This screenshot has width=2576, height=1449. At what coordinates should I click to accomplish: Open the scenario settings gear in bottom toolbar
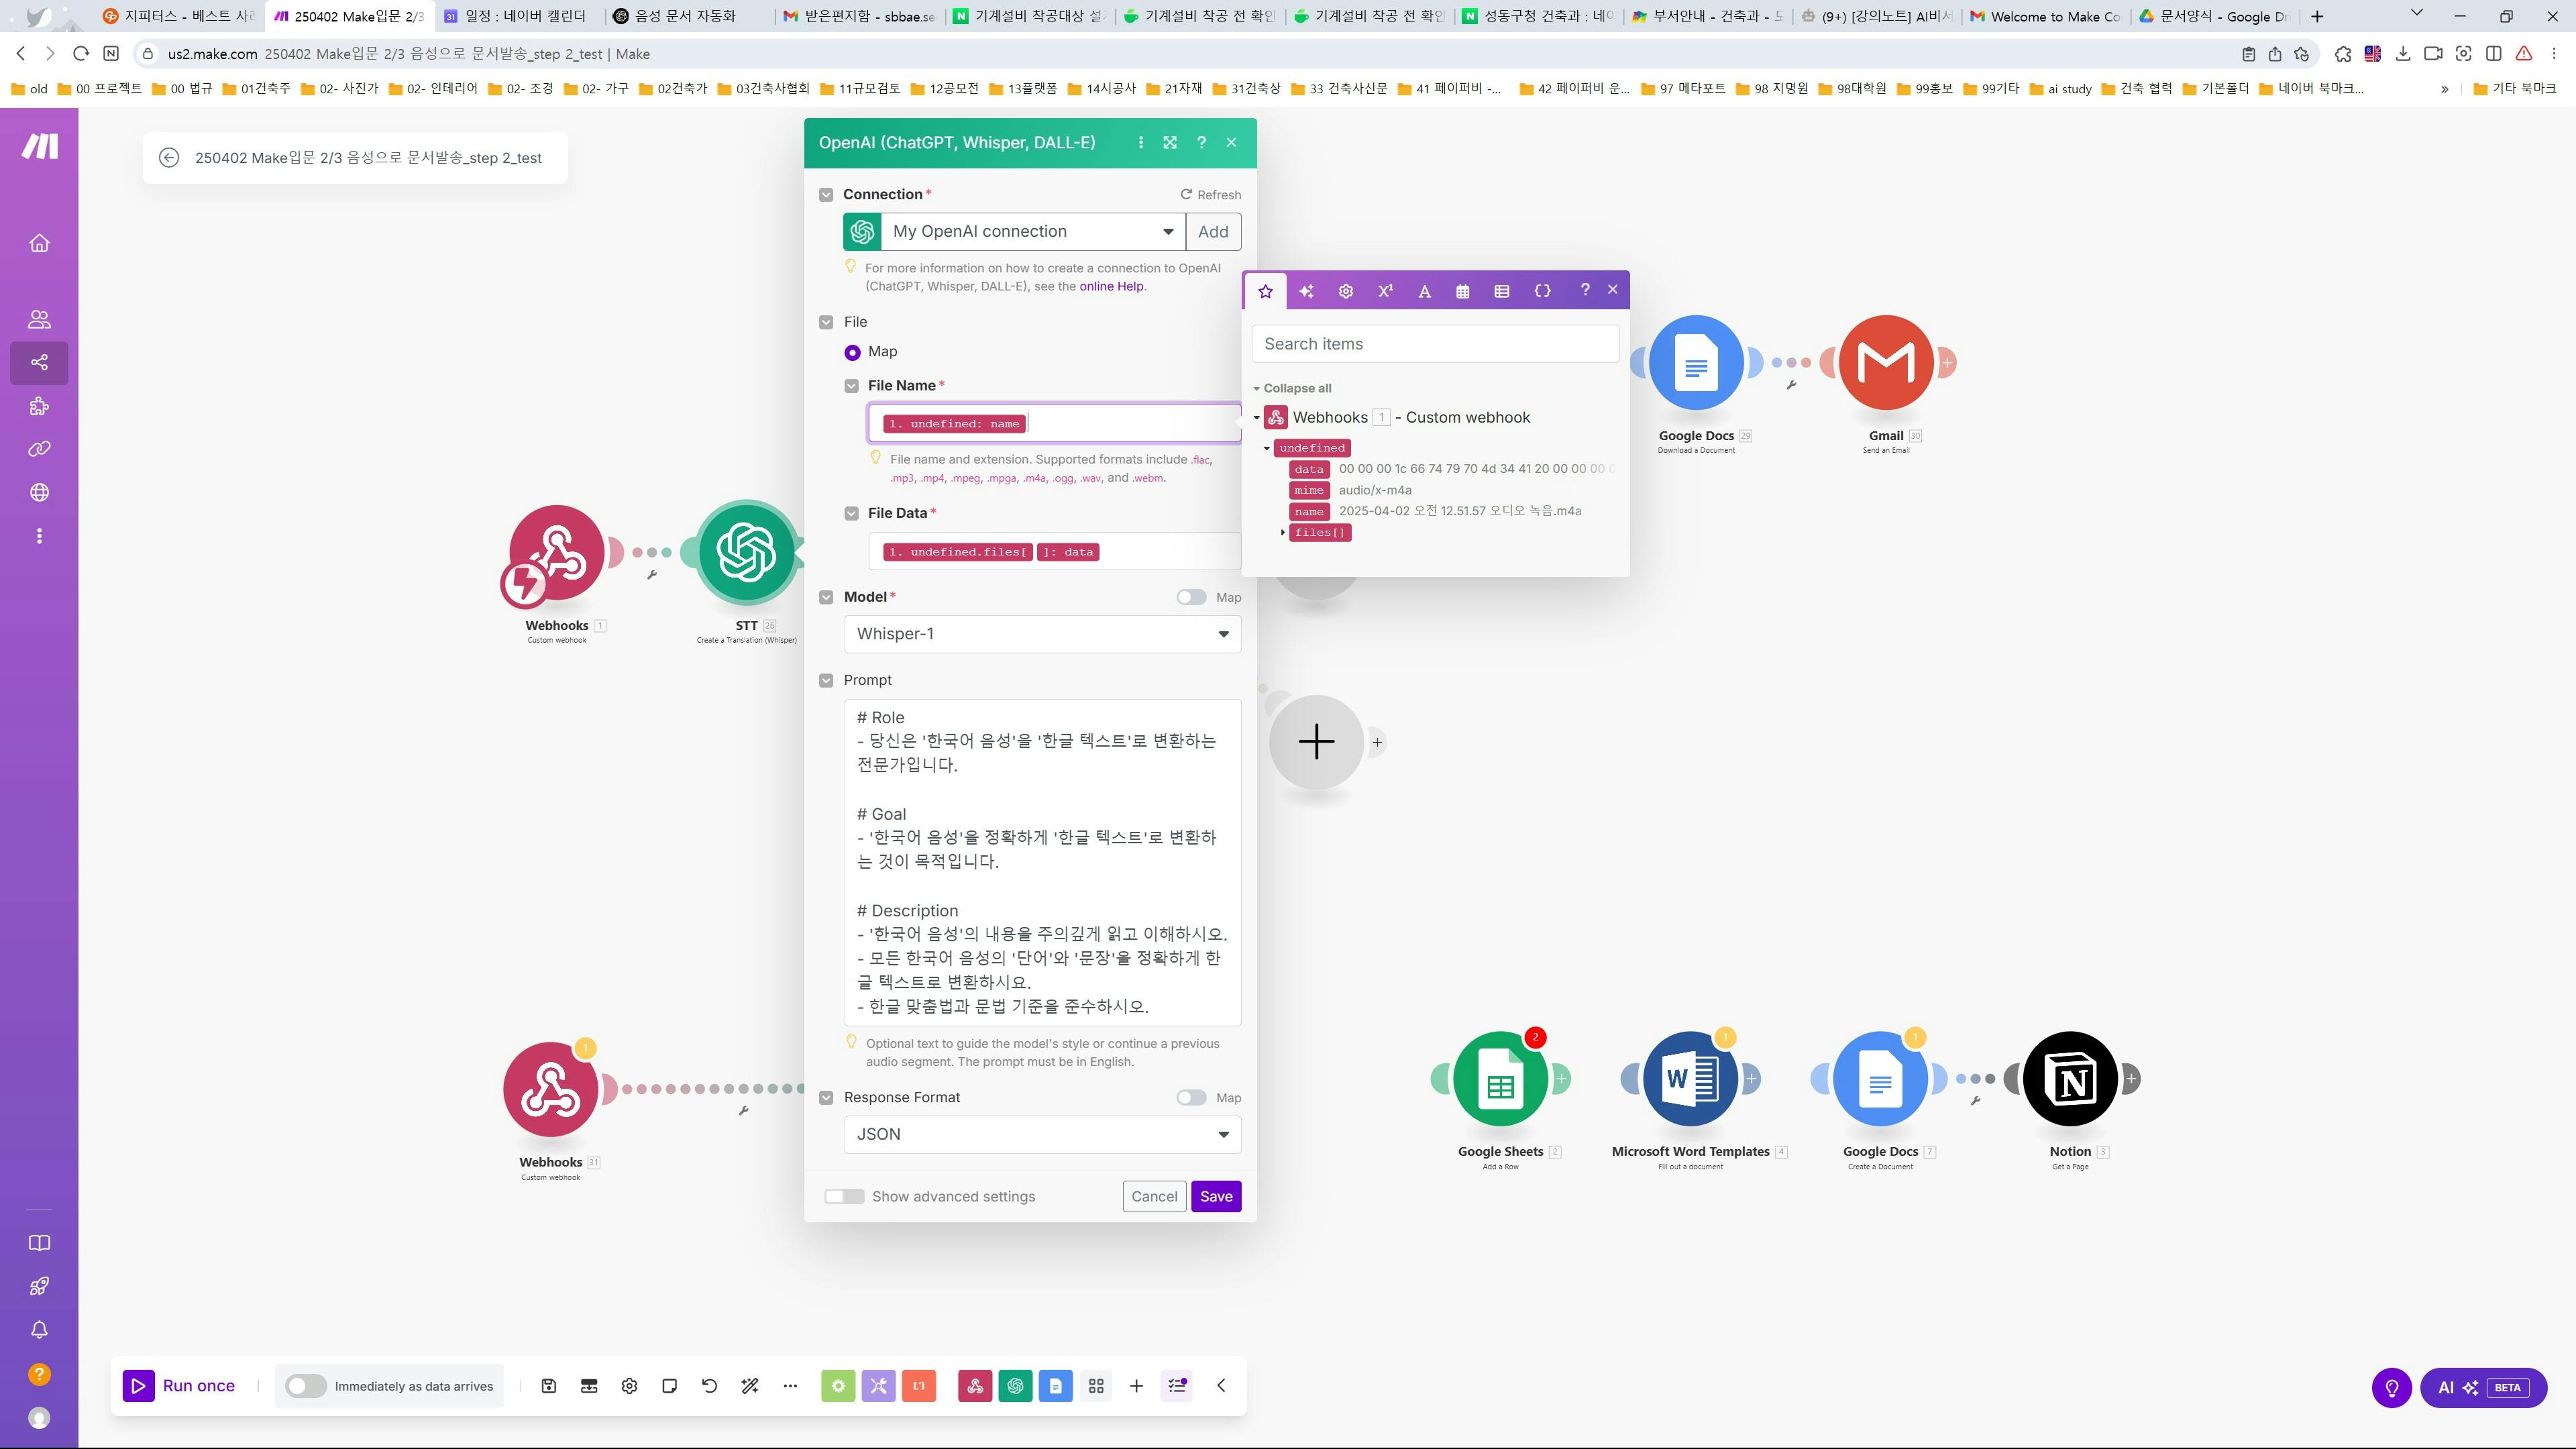coord(629,1386)
